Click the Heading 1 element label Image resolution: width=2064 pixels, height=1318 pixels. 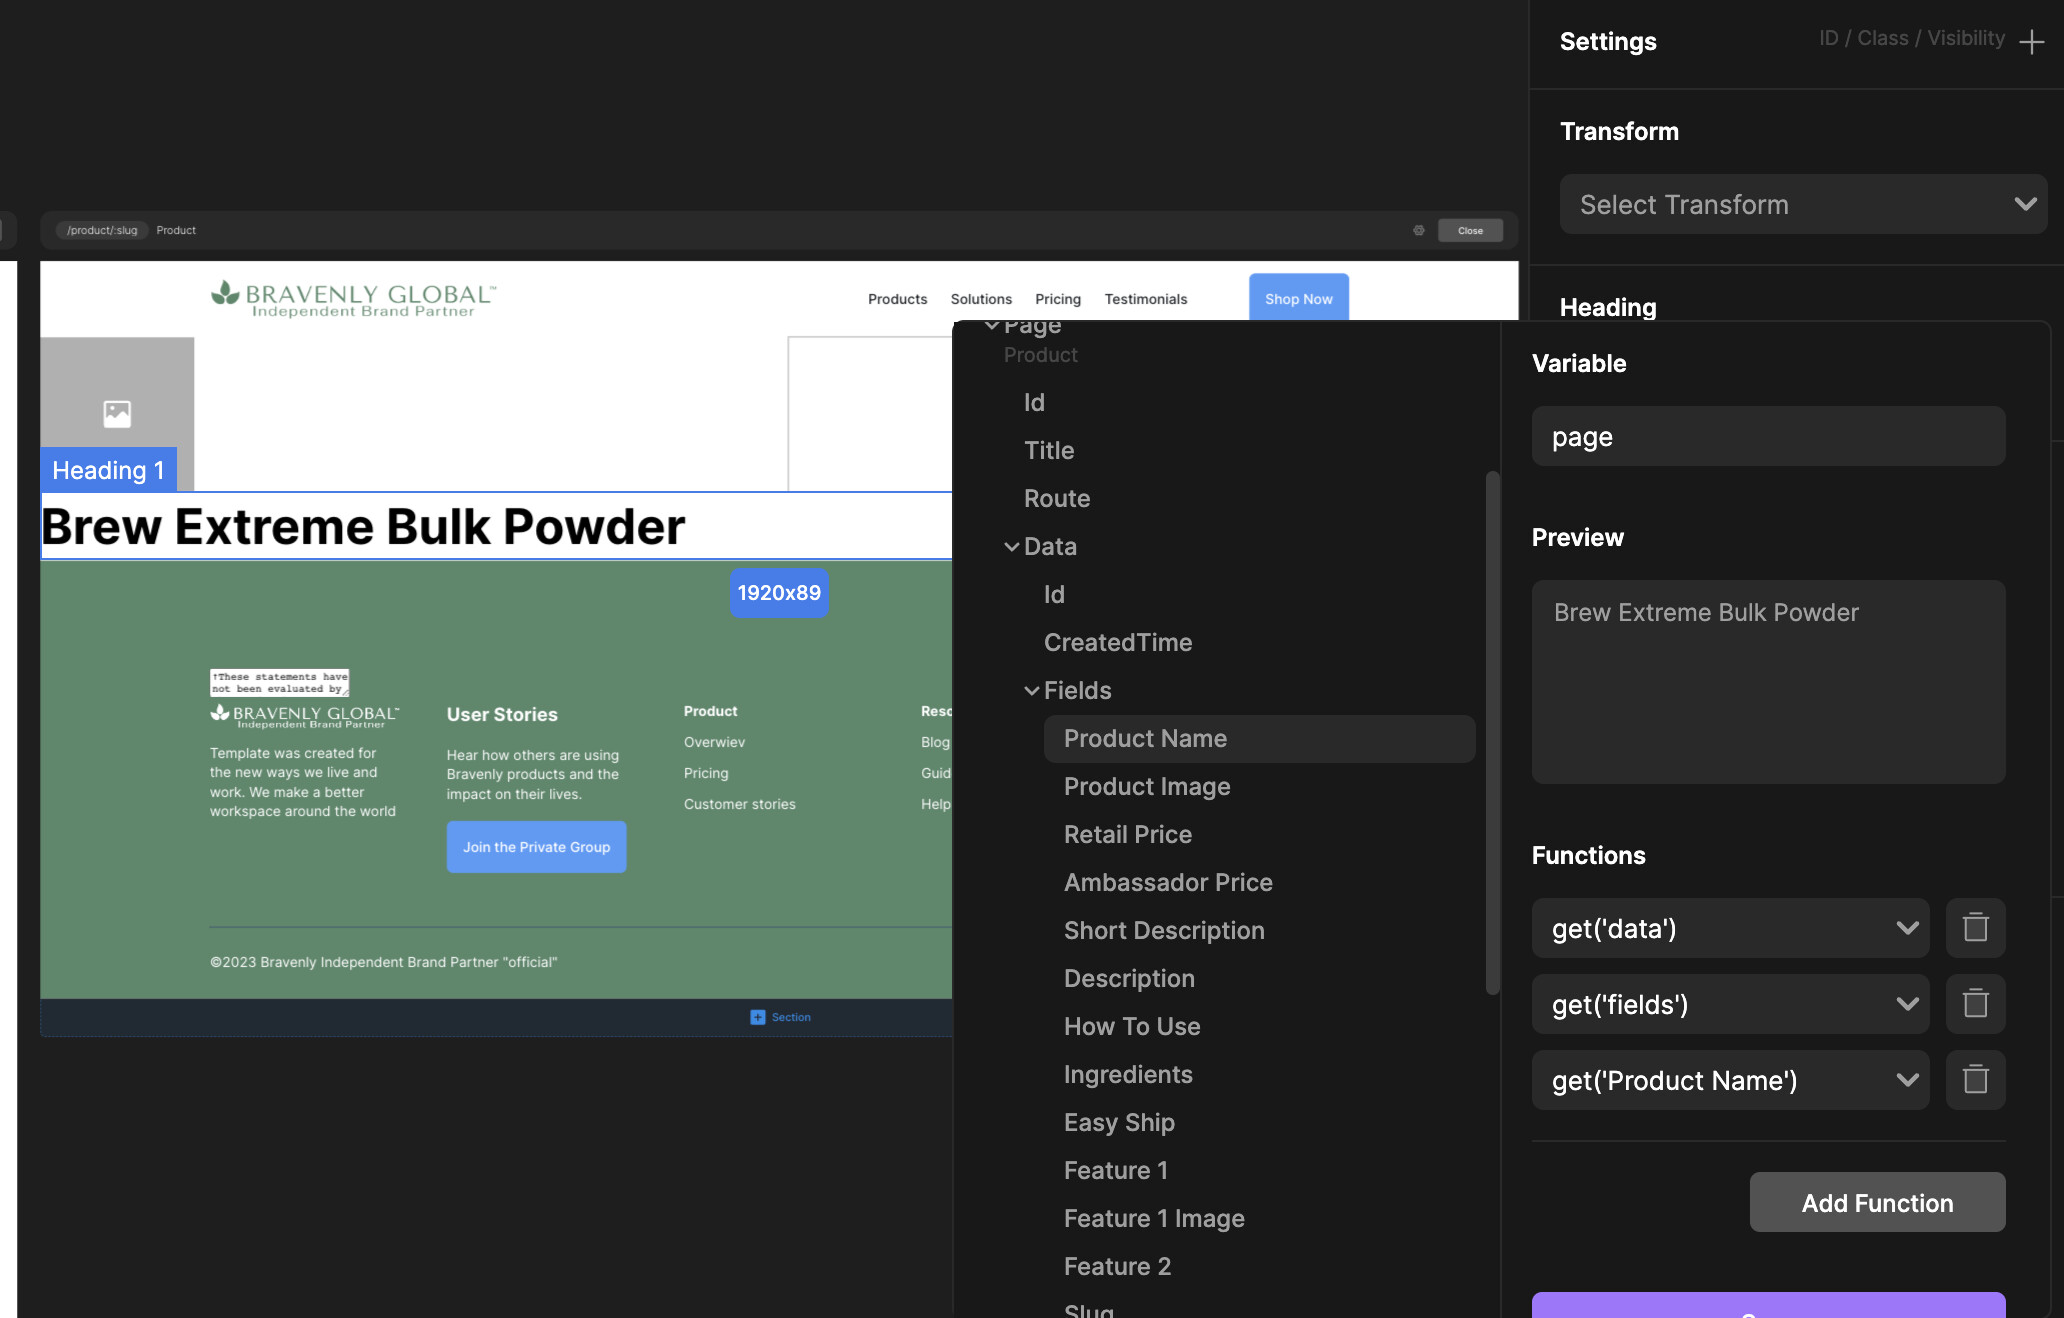click(x=108, y=470)
